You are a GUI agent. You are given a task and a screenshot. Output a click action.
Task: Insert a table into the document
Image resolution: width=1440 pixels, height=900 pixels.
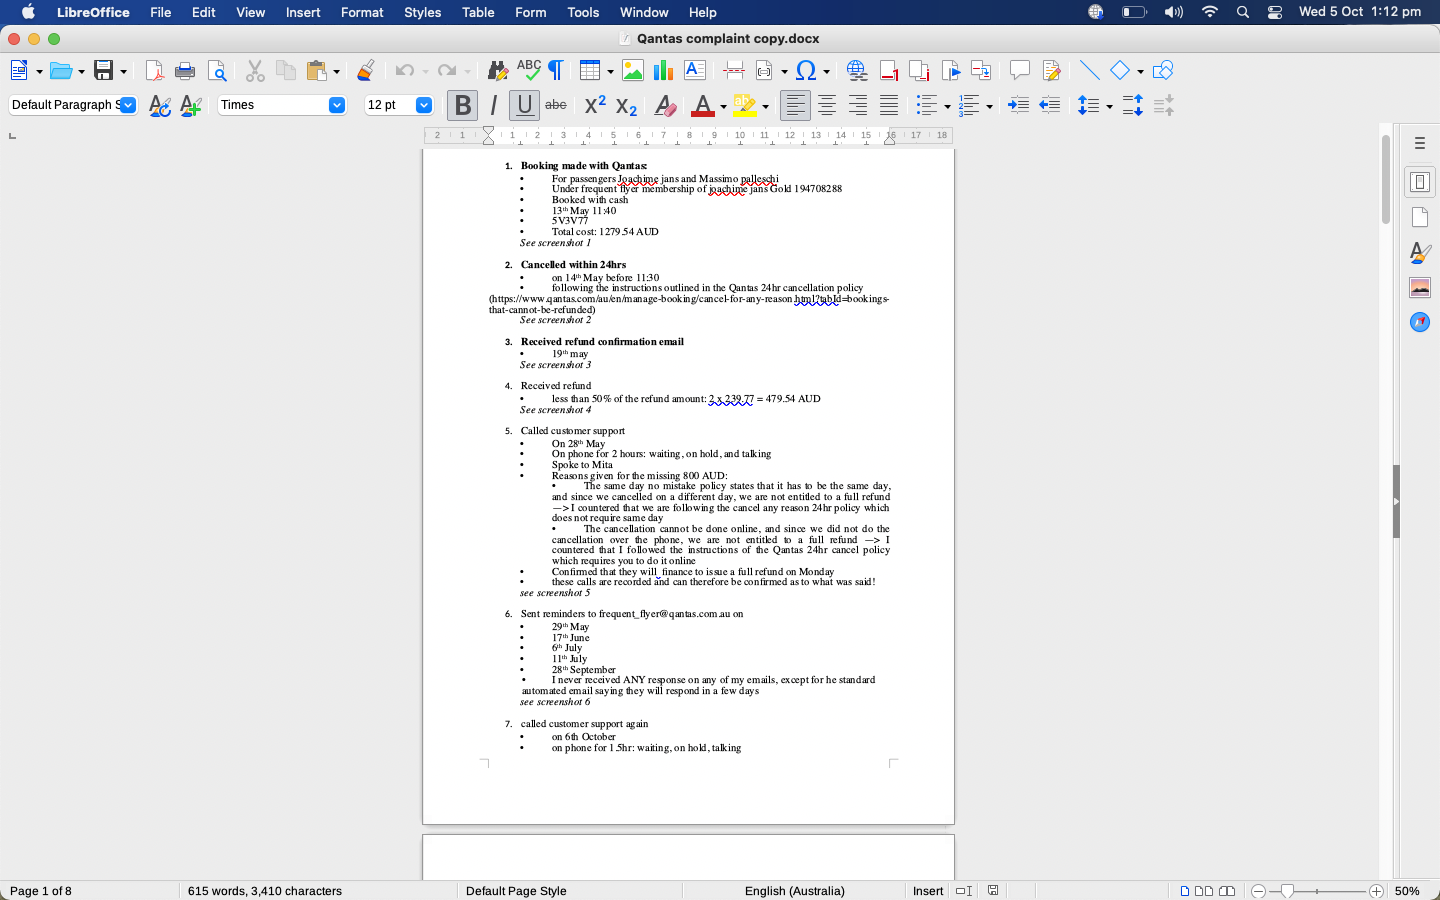click(590, 70)
